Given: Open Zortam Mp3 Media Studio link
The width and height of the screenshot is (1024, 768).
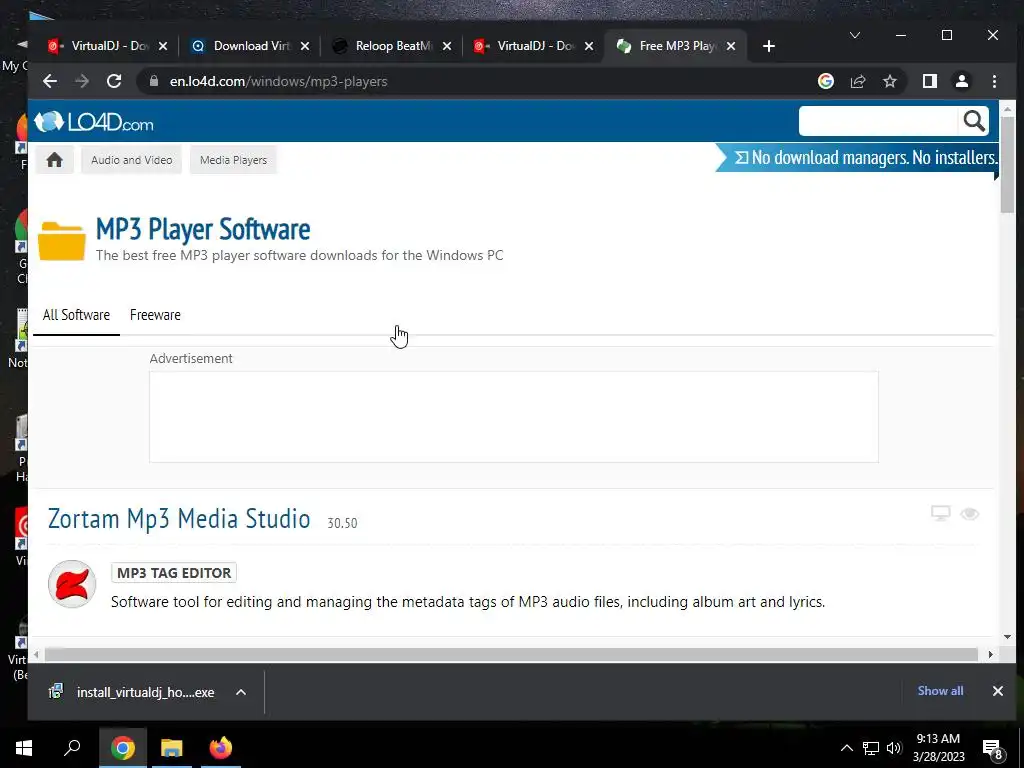Looking at the screenshot, I should (x=179, y=519).
